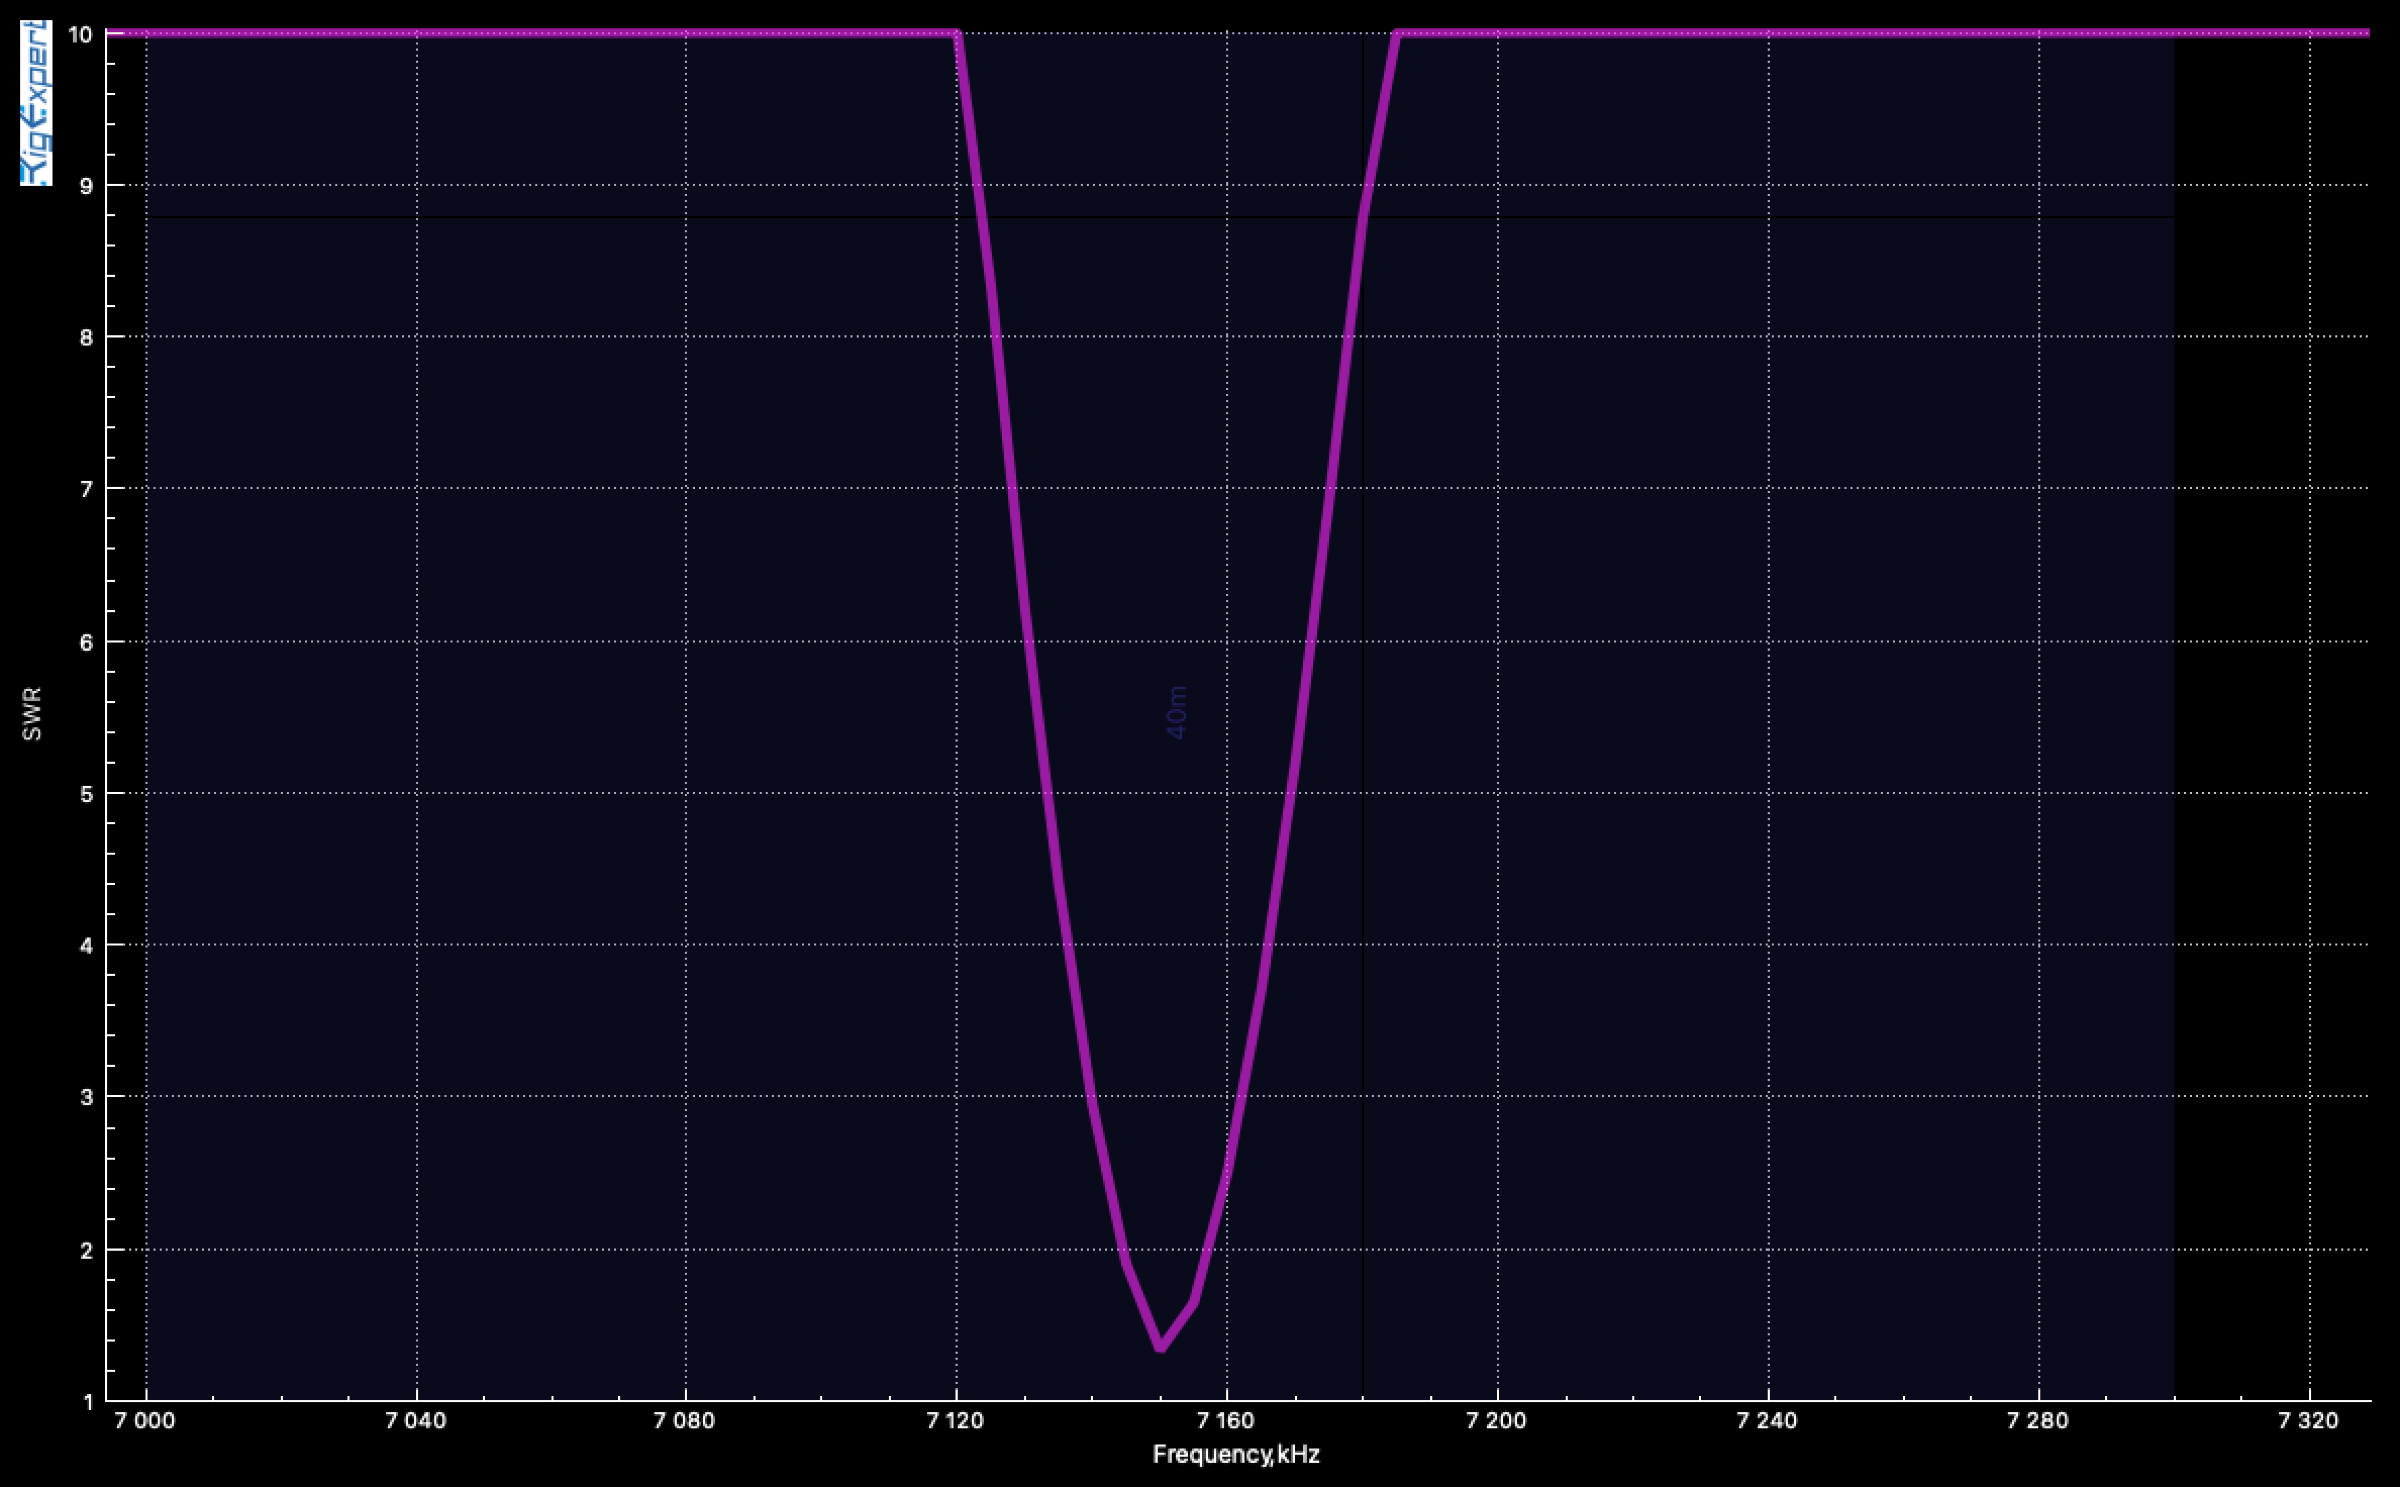Click SWR axis value 1
The height and width of the screenshot is (1487, 2400).
(x=88, y=1402)
